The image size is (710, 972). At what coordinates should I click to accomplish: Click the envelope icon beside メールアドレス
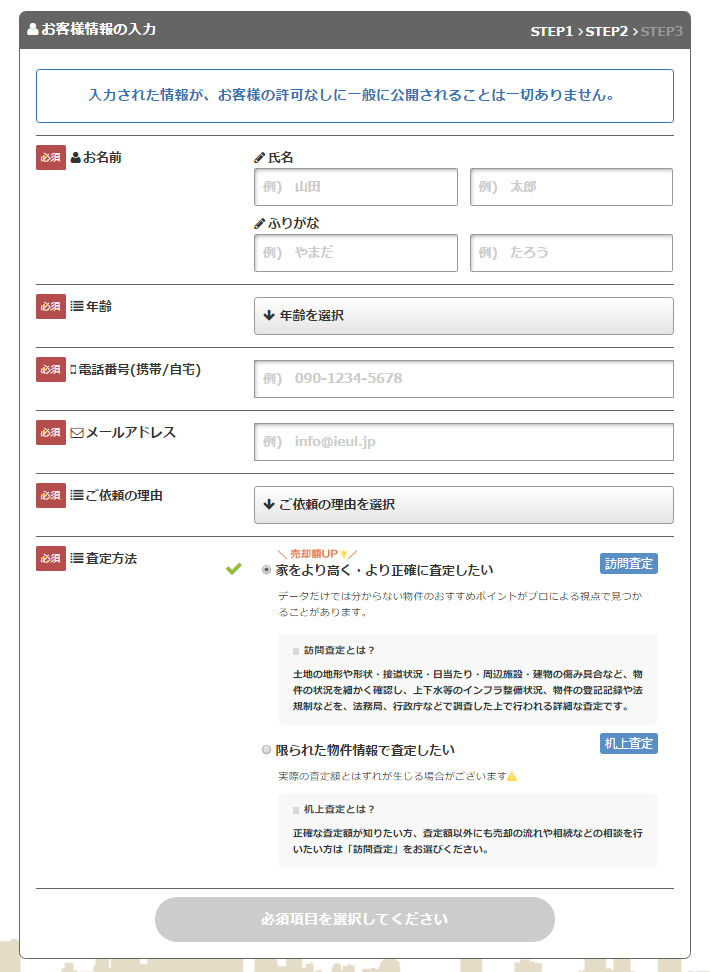[78, 433]
